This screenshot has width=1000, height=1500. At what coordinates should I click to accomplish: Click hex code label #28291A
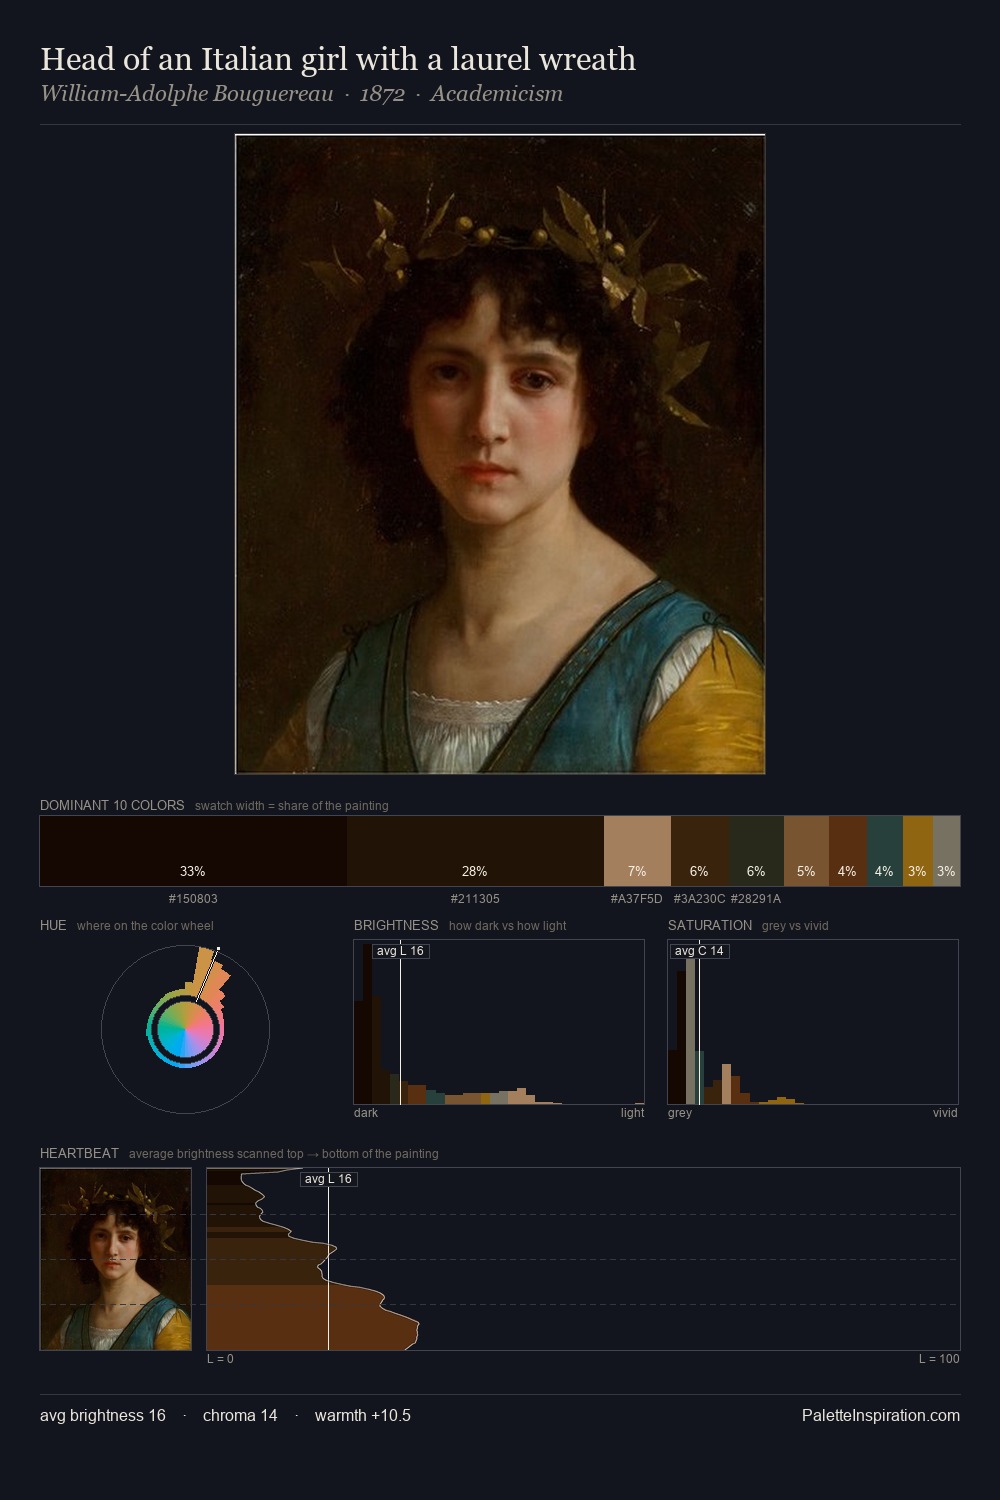[756, 899]
